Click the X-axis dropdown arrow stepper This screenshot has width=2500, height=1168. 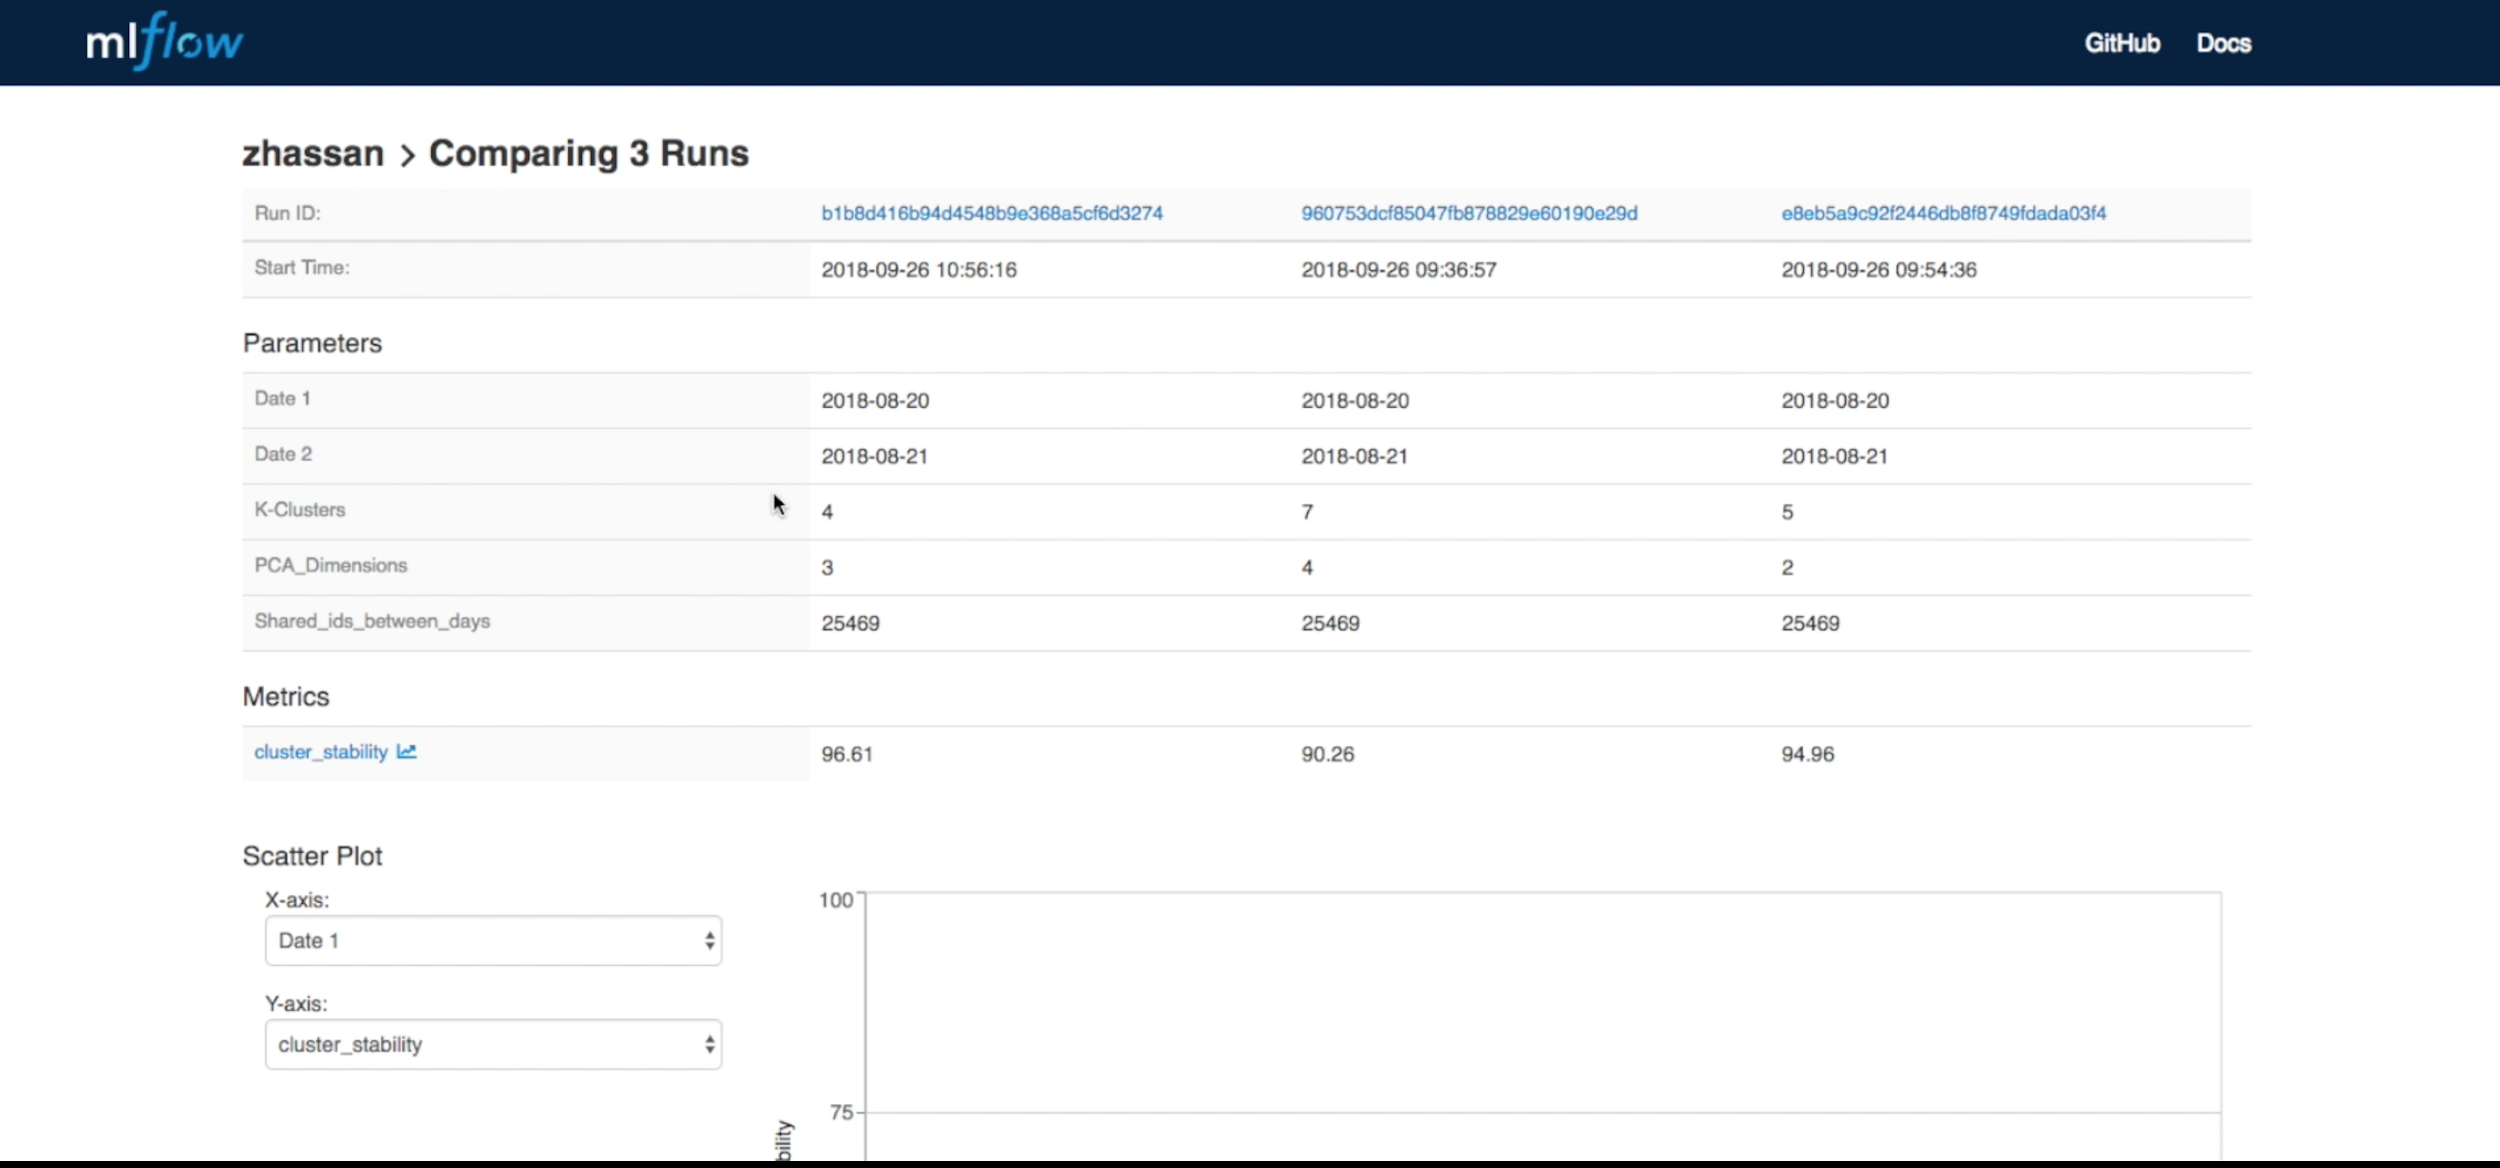point(709,940)
